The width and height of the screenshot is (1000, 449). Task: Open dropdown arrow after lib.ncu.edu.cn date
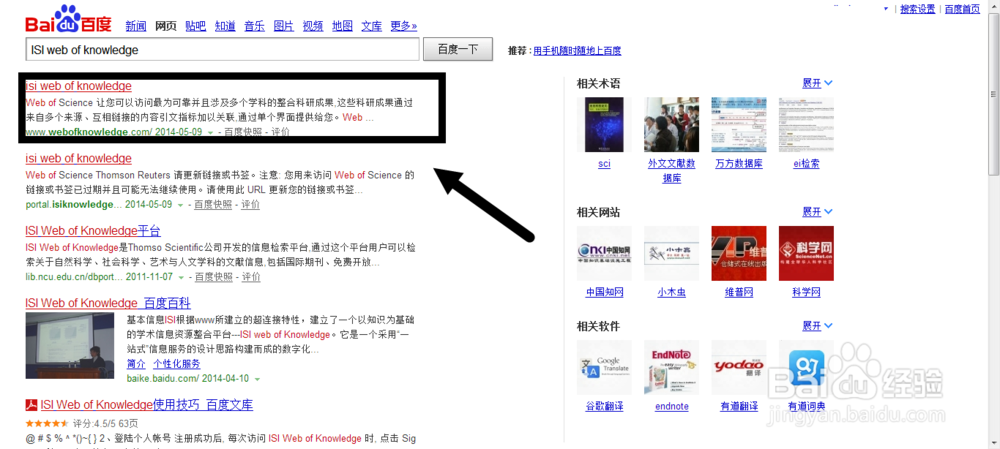click(x=181, y=277)
